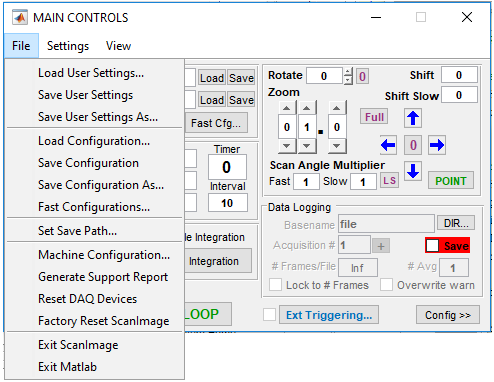Viewport: 494px width, 382px height.
Task: Open the Ext Triggering... dialog
Action: 329,315
